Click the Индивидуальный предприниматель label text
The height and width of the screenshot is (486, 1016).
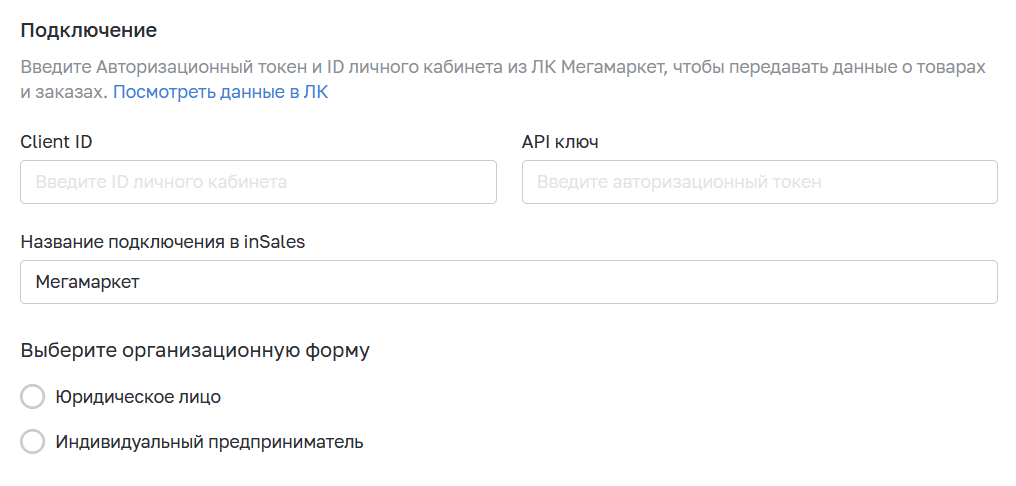click(209, 442)
